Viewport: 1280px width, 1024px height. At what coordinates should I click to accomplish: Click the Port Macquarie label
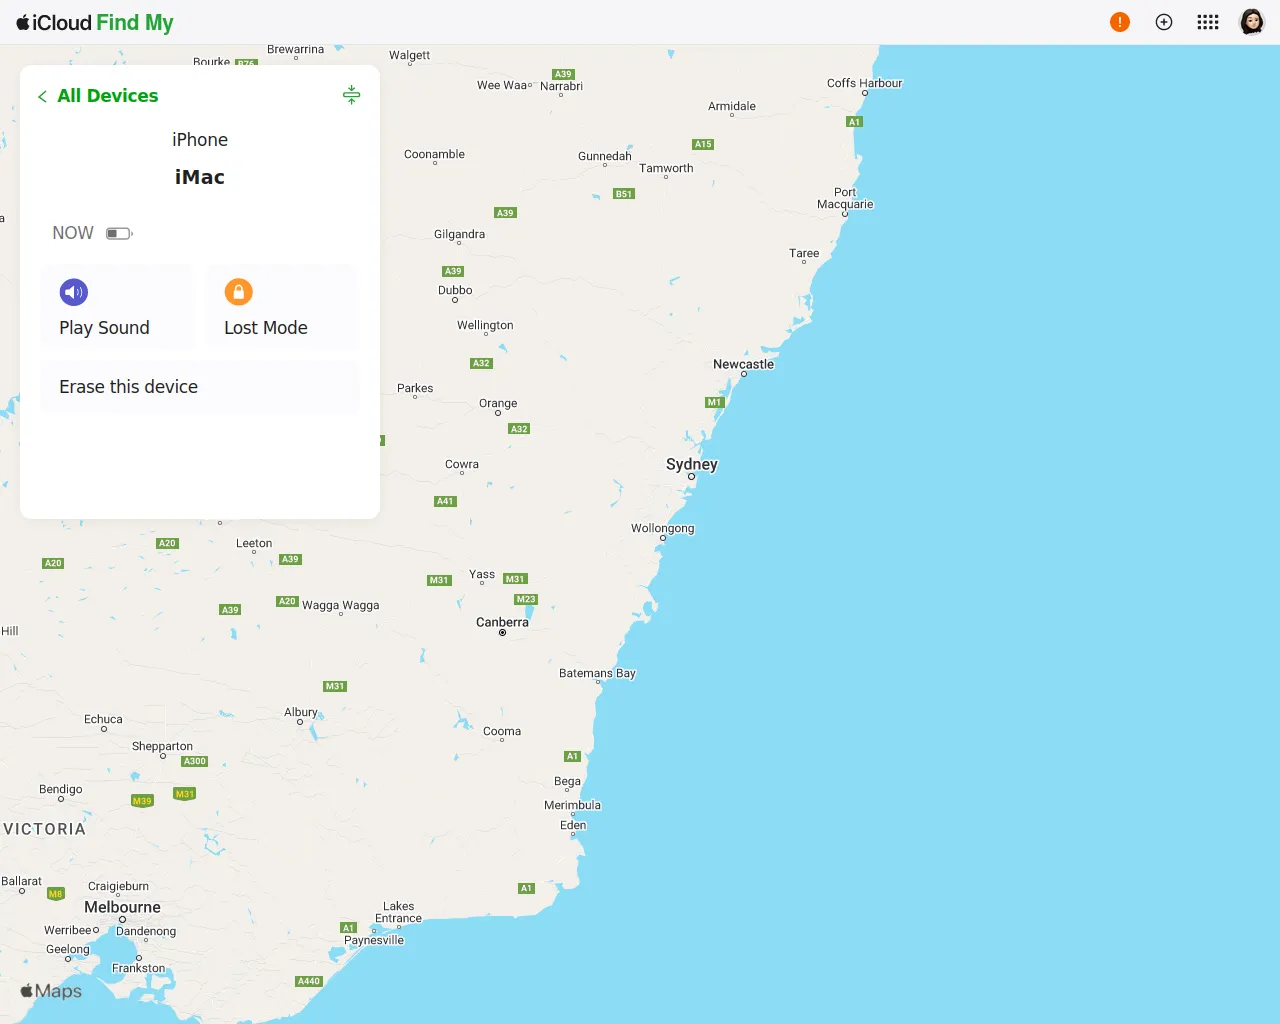[845, 198]
